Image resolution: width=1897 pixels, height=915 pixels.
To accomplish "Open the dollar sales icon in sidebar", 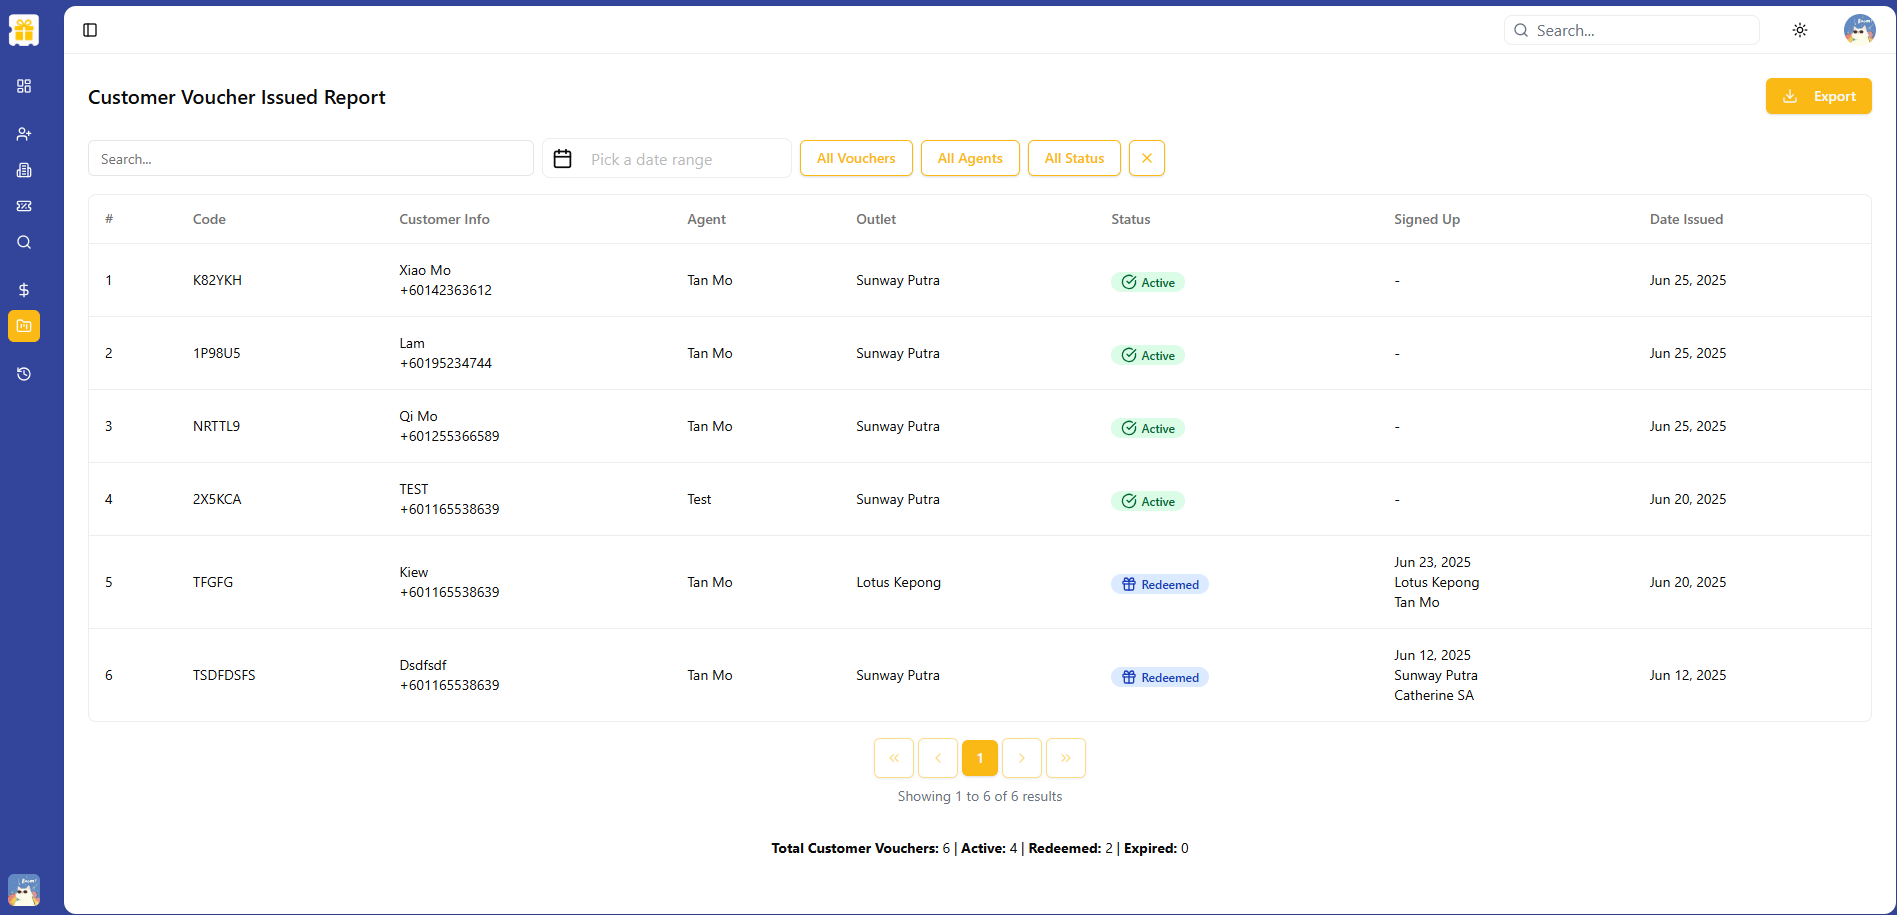I will (24, 290).
